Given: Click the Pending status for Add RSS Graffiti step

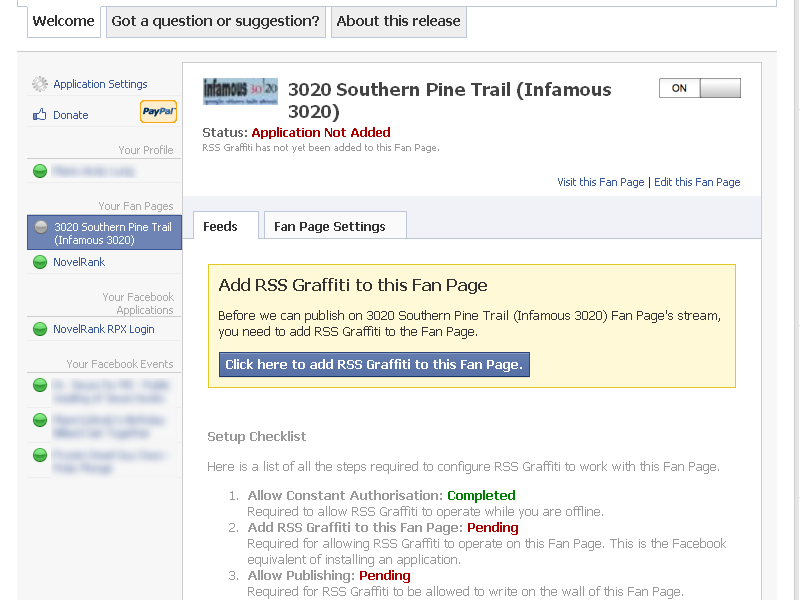Looking at the screenshot, I should click(x=492, y=528).
